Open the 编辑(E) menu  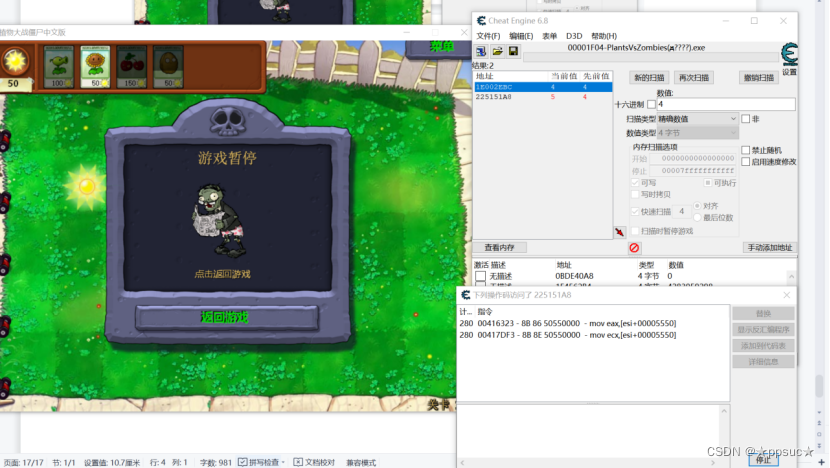click(x=521, y=36)
